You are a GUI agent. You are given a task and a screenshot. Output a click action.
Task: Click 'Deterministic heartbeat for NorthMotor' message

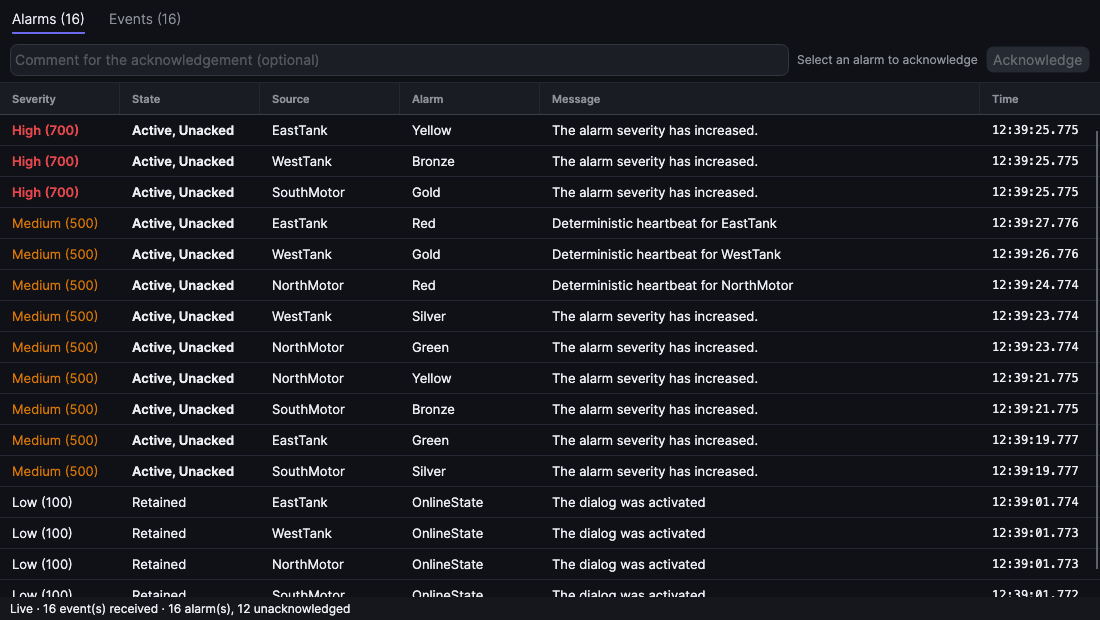(672, 285)
